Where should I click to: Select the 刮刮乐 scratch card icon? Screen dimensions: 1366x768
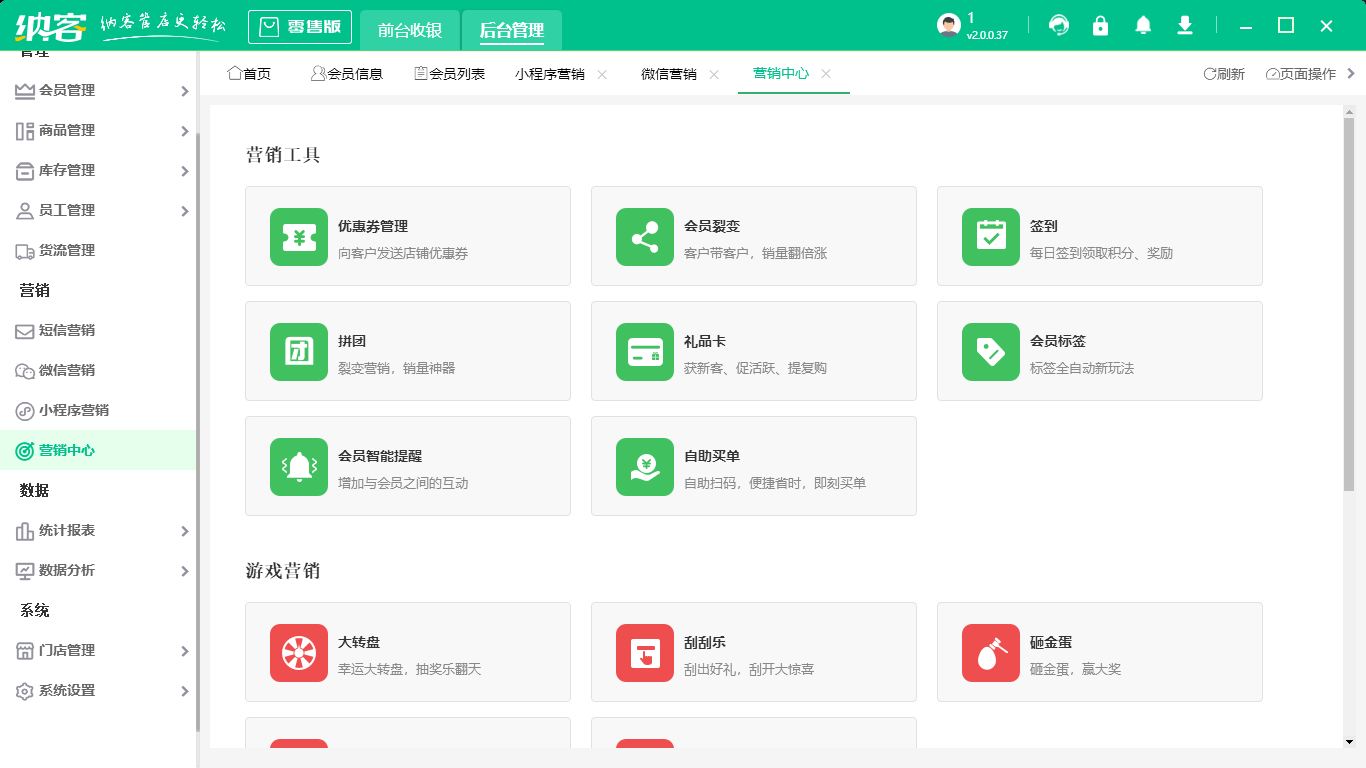(644, 653)
